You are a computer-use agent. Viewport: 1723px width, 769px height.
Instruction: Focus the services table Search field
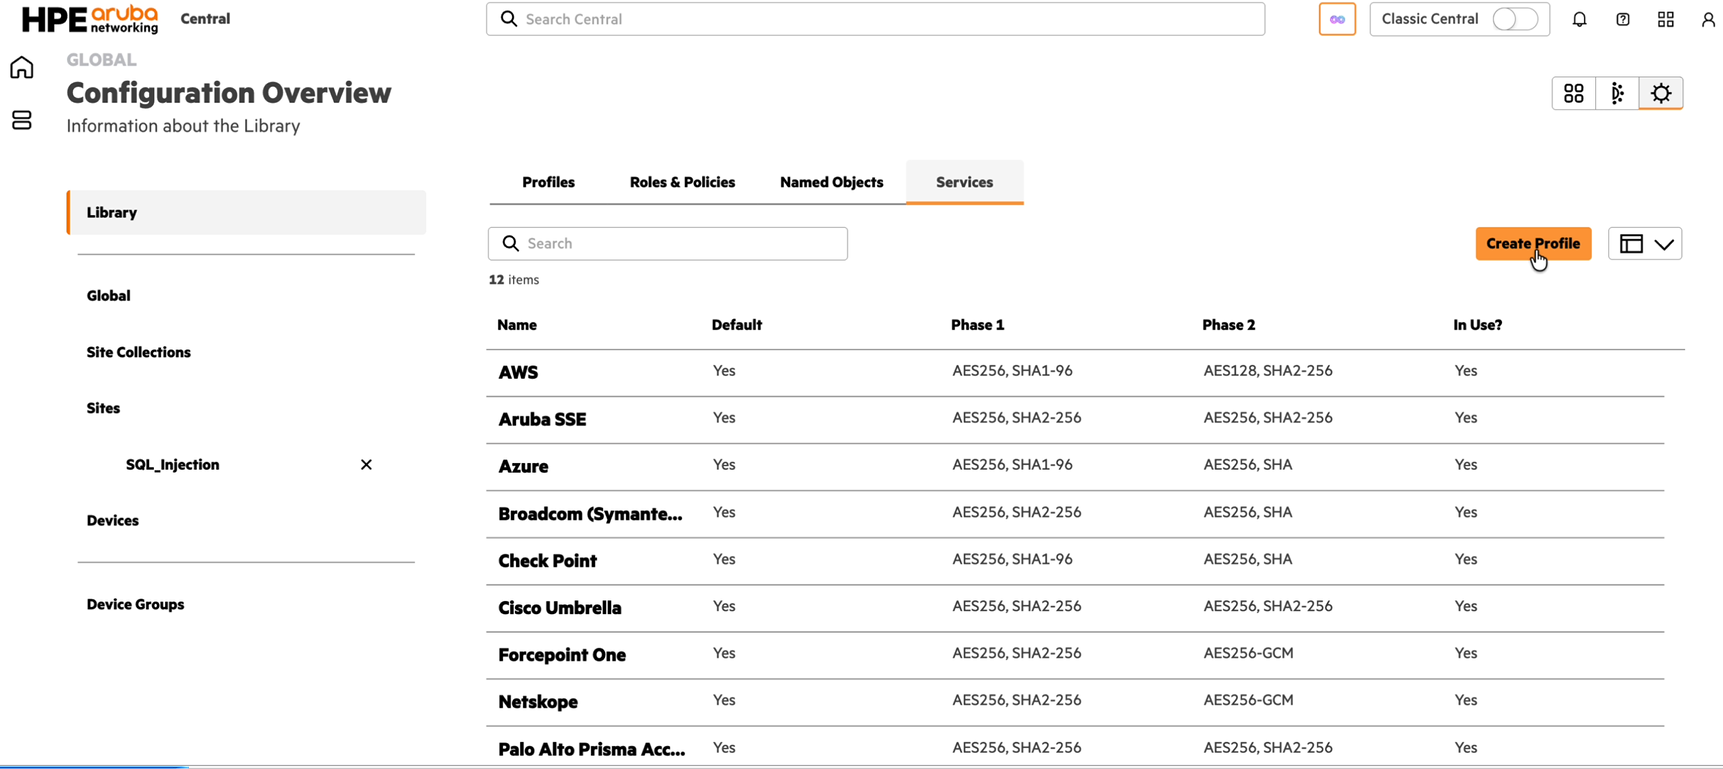[x=668, y=244]
